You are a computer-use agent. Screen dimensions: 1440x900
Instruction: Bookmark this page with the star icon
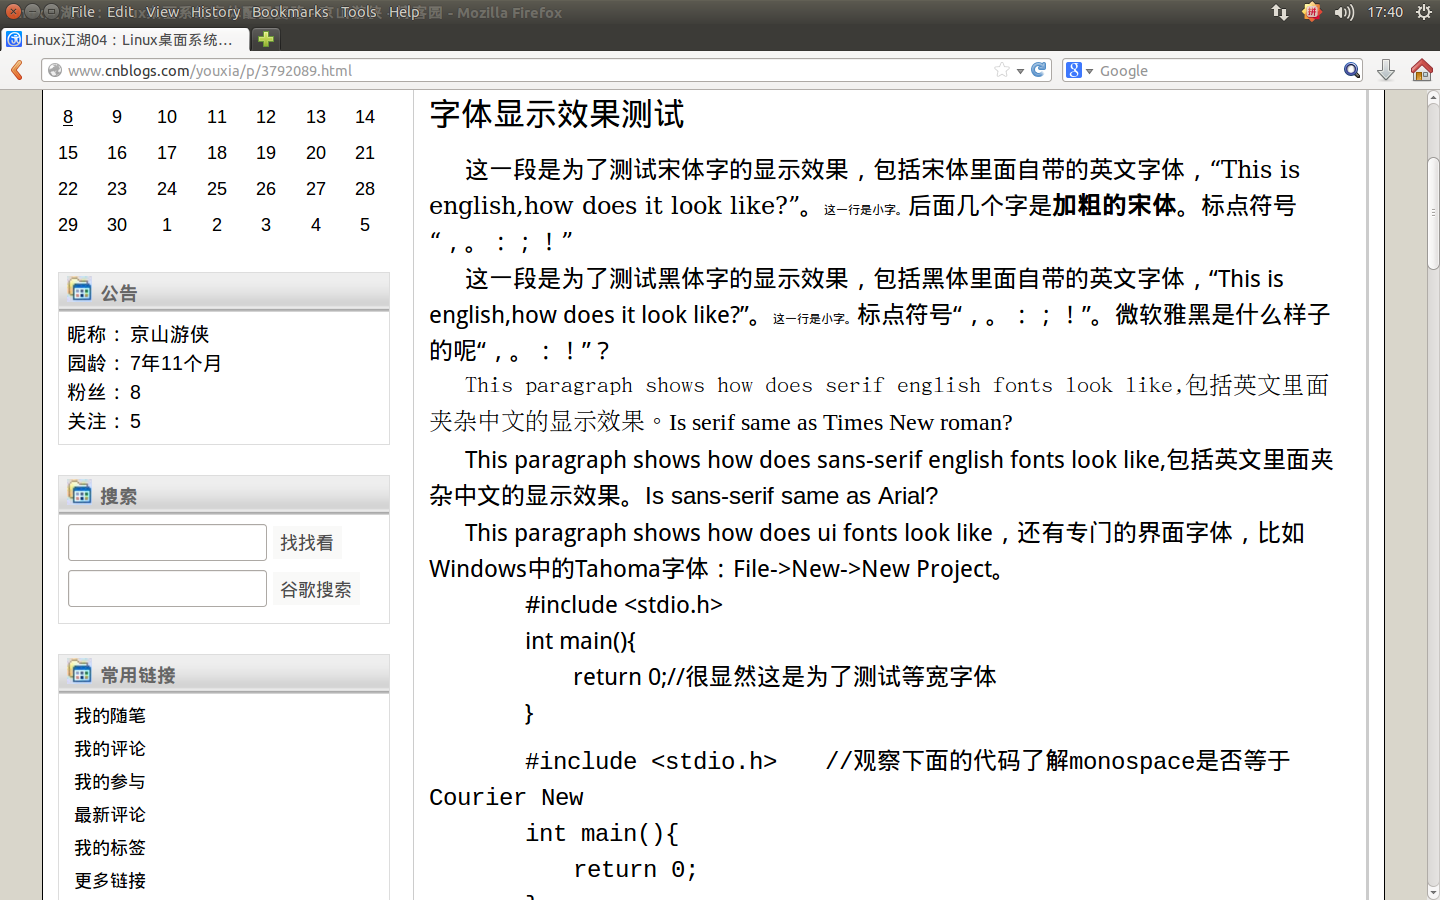coord(1002,70)
